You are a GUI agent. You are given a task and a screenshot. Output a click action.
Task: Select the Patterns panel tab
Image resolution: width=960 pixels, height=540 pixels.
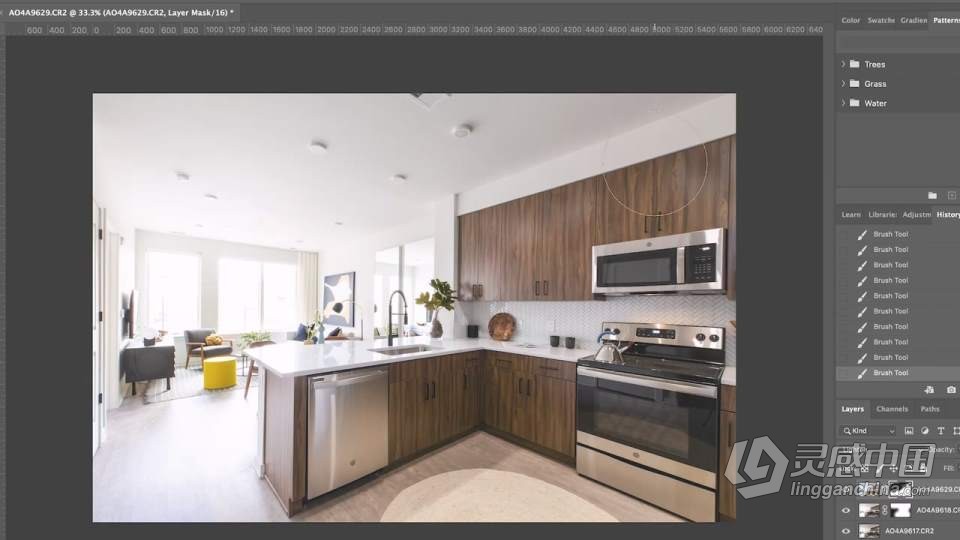coord(946,20)
